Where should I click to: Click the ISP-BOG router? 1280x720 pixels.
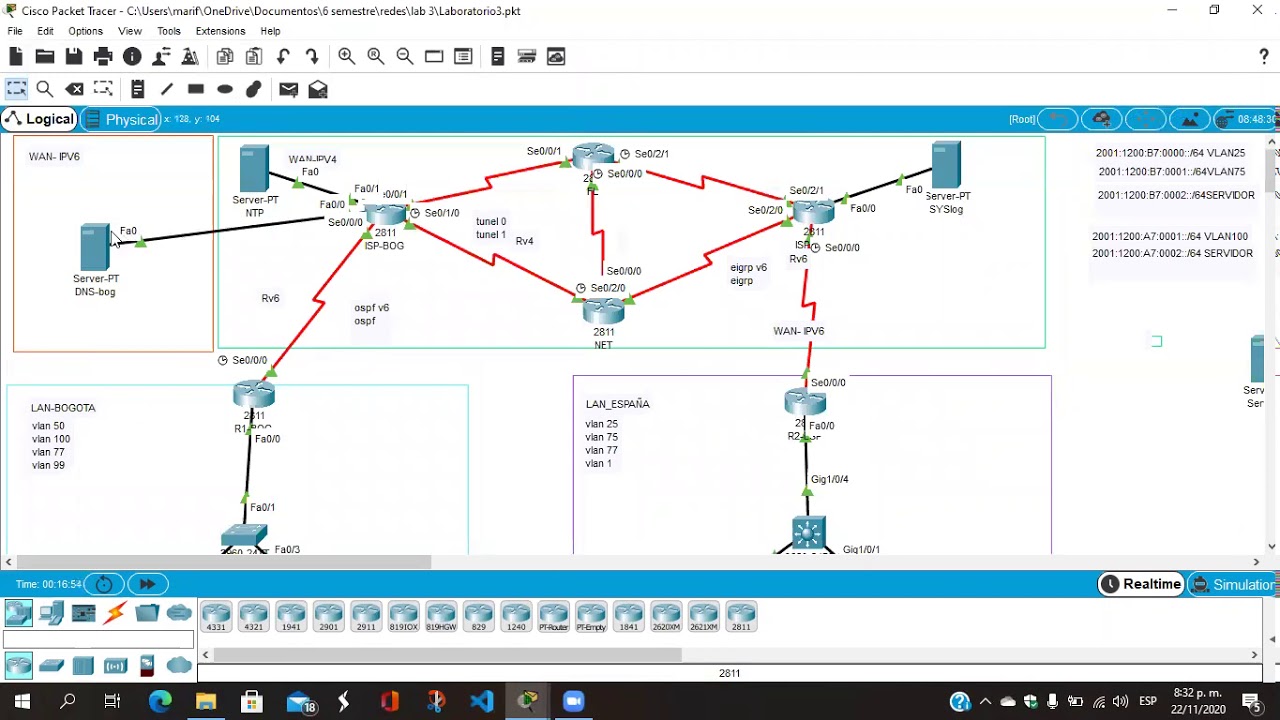pyautogui.click(x=385, y=215)
